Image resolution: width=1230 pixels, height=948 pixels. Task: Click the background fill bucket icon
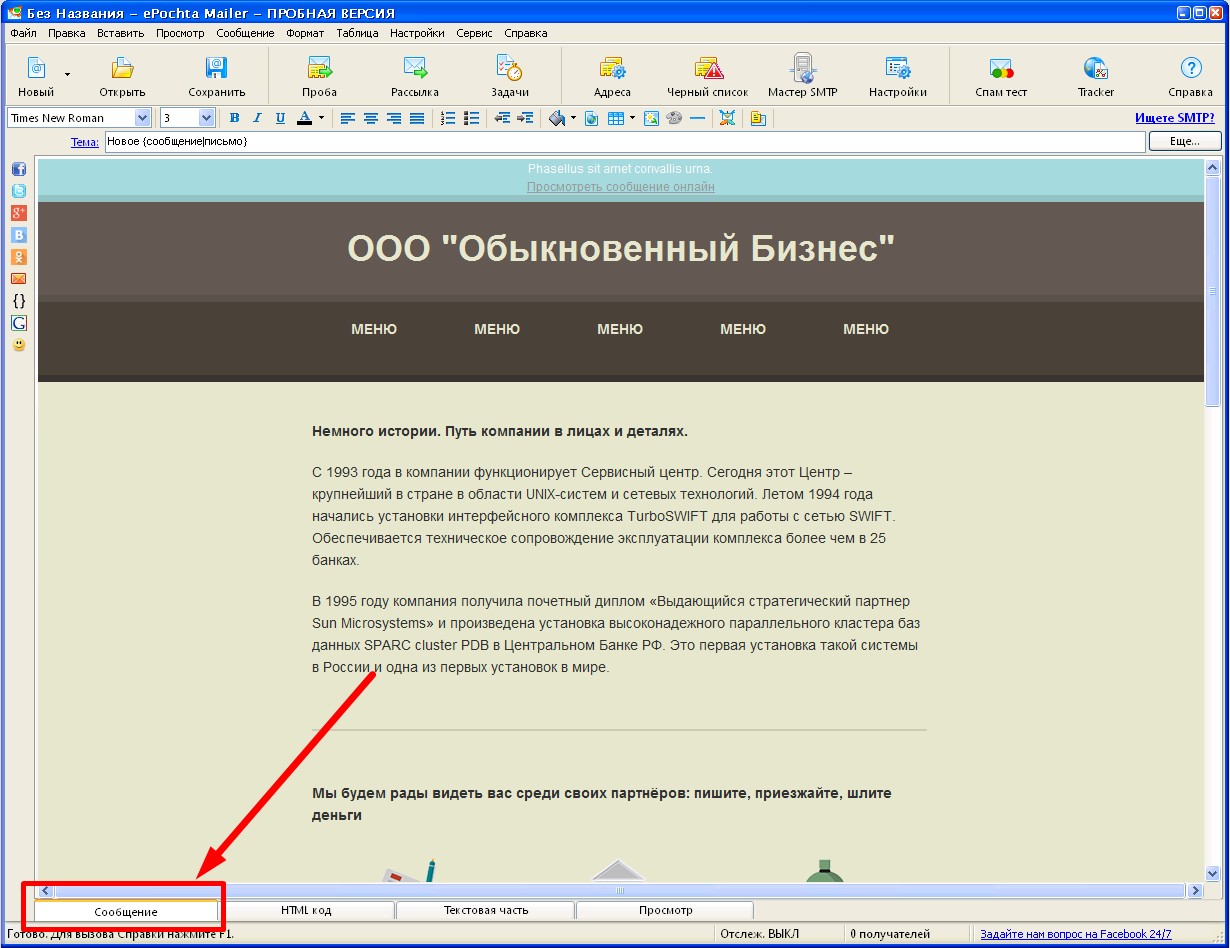click(x=557, y=118)
